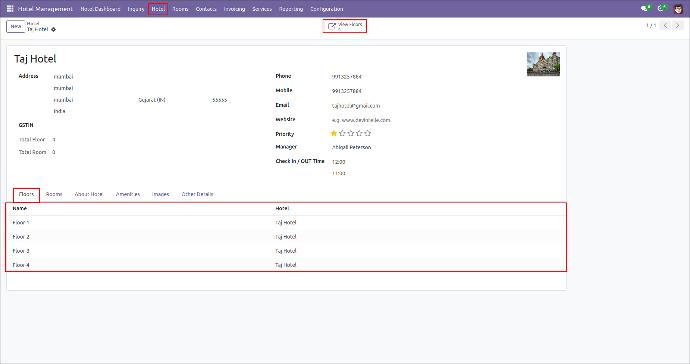Set priority to five stars
Screen dimensions: 690x364
pos(368,133)
